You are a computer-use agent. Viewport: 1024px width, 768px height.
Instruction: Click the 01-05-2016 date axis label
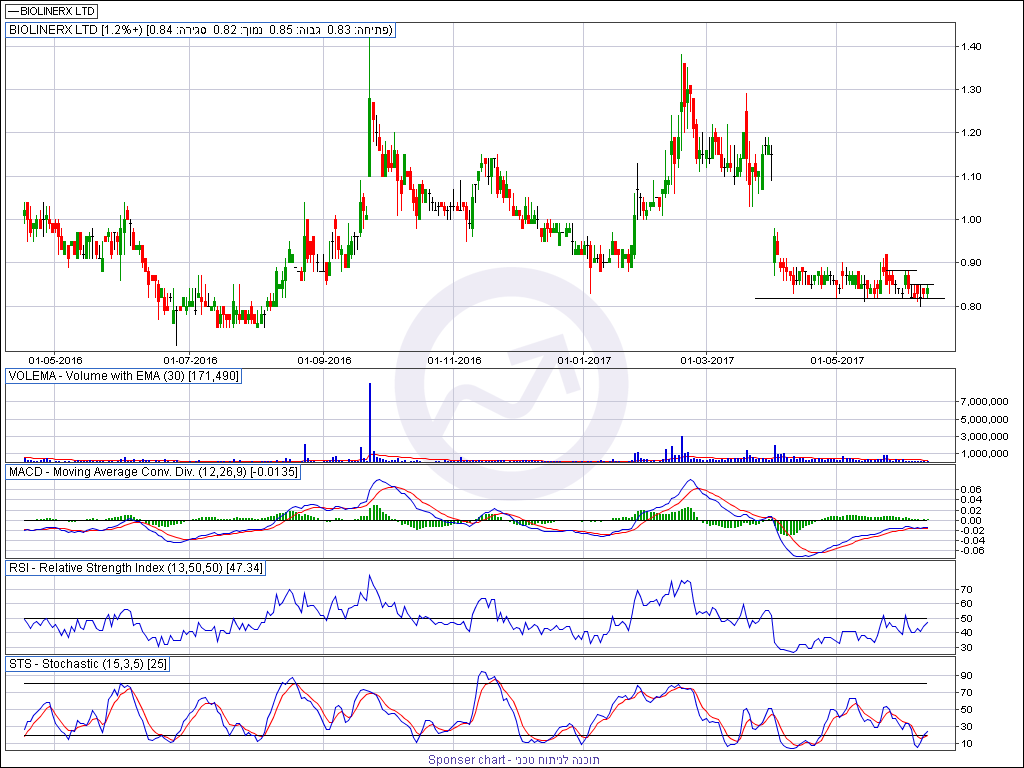pyautogui.click(x=55, y=360)
